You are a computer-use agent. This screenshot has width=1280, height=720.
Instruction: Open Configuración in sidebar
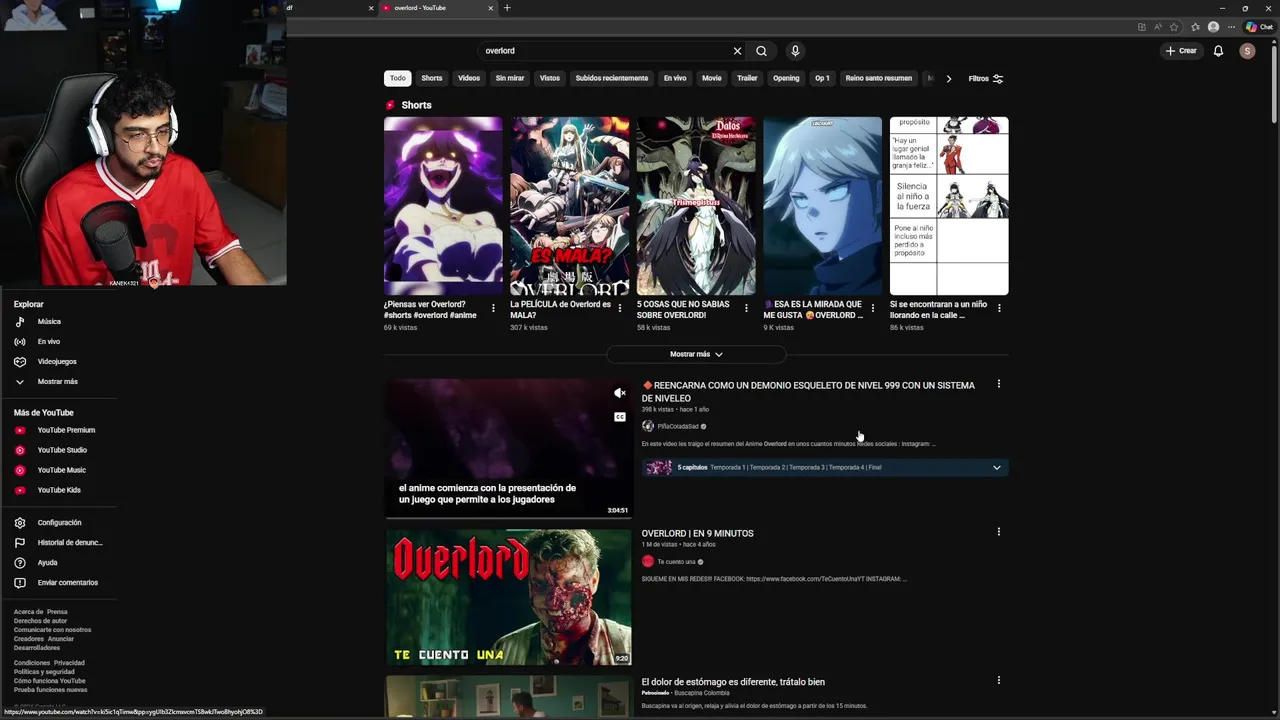coord(59,522)
